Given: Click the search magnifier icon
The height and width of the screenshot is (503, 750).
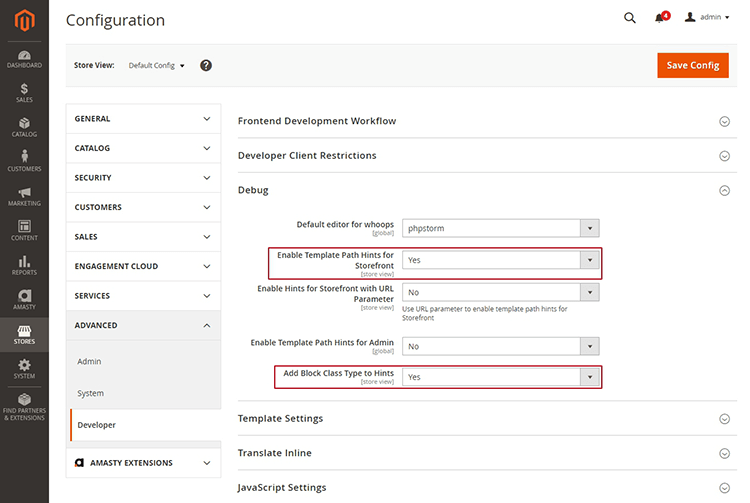Looking at the screenshot, I should click(629, 18).
